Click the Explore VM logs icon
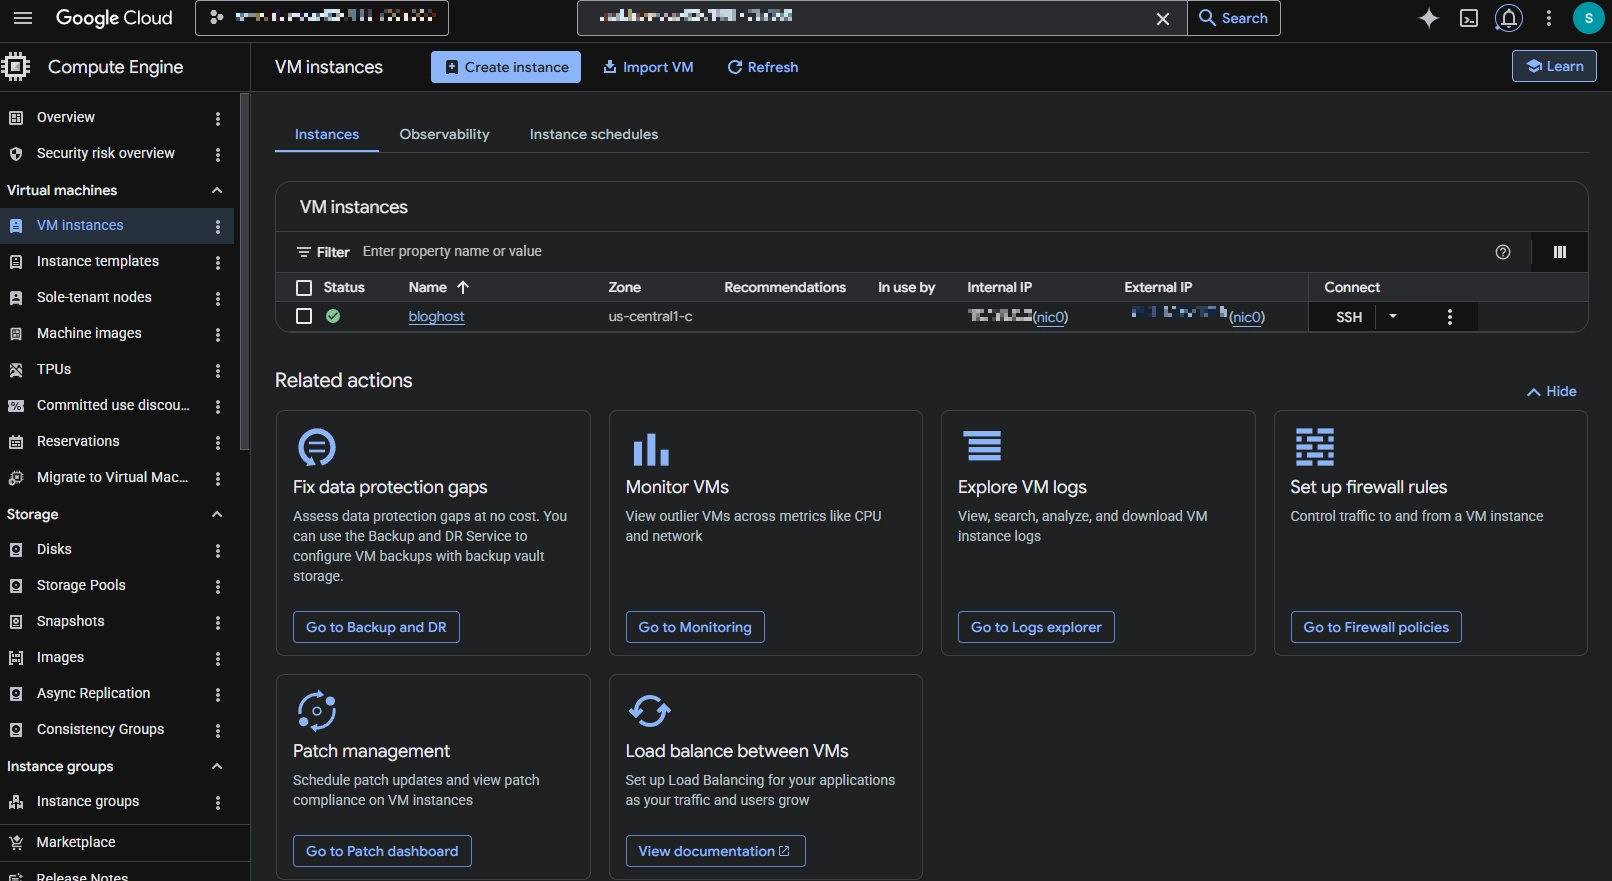 [984, 446]
